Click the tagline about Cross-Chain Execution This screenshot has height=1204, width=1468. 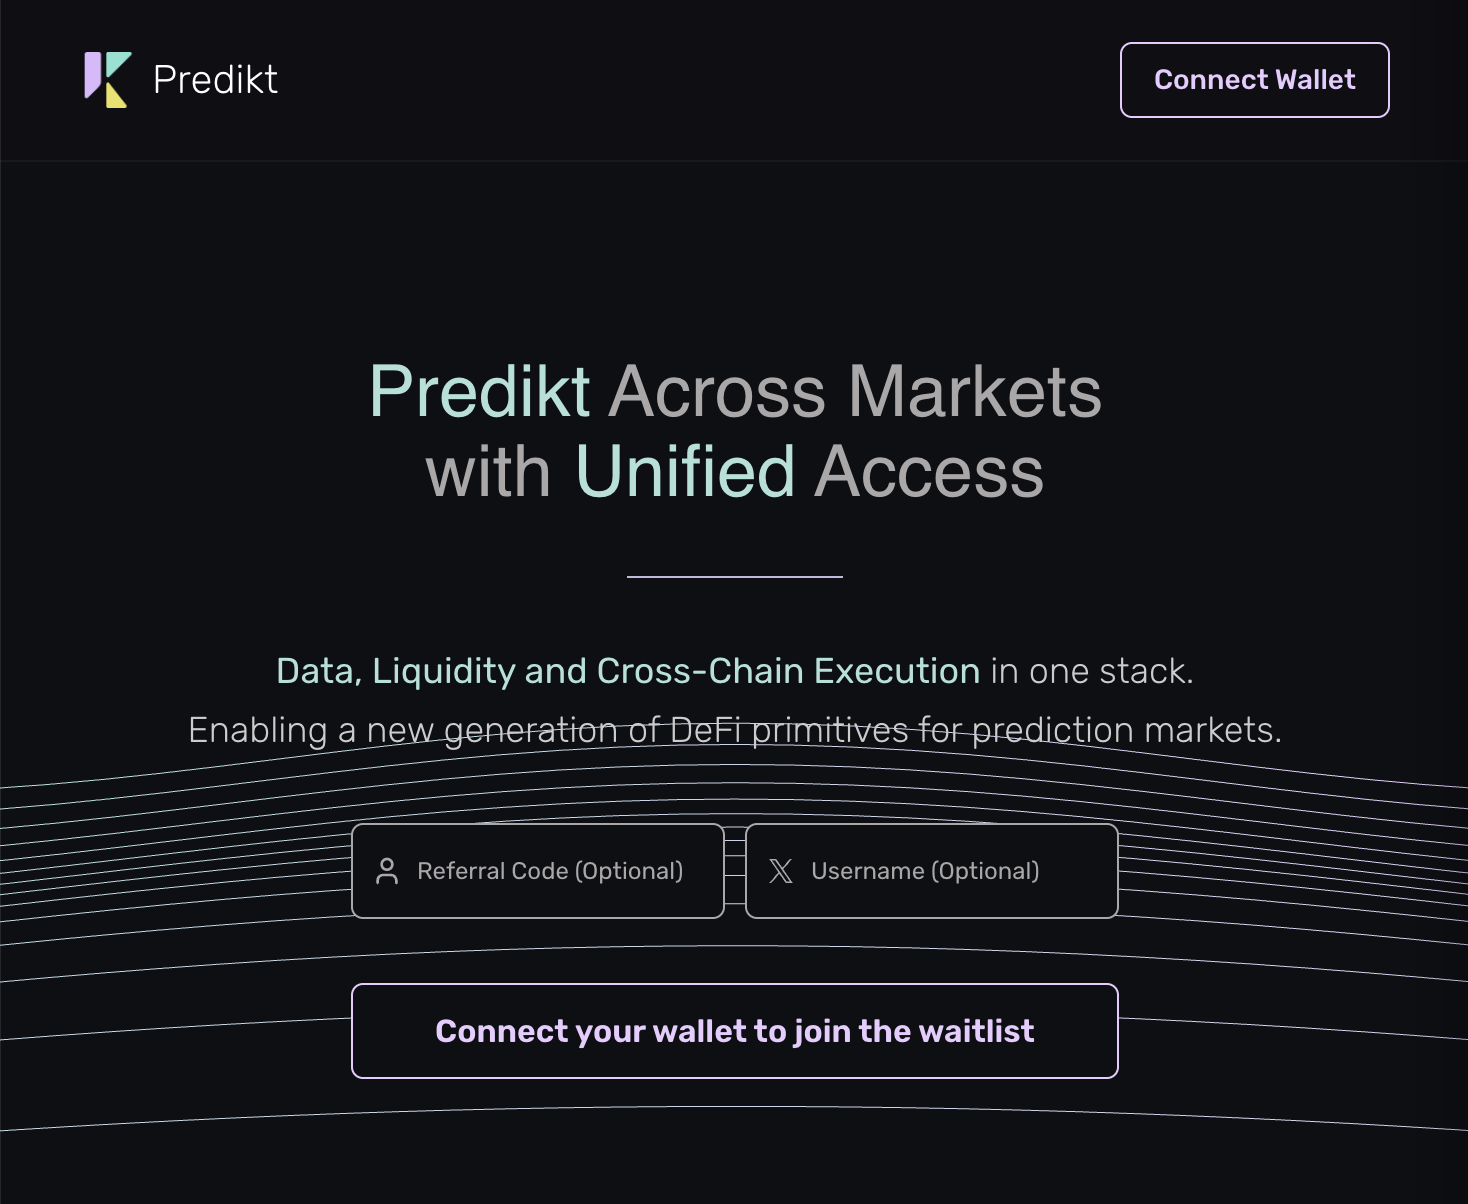735,671
